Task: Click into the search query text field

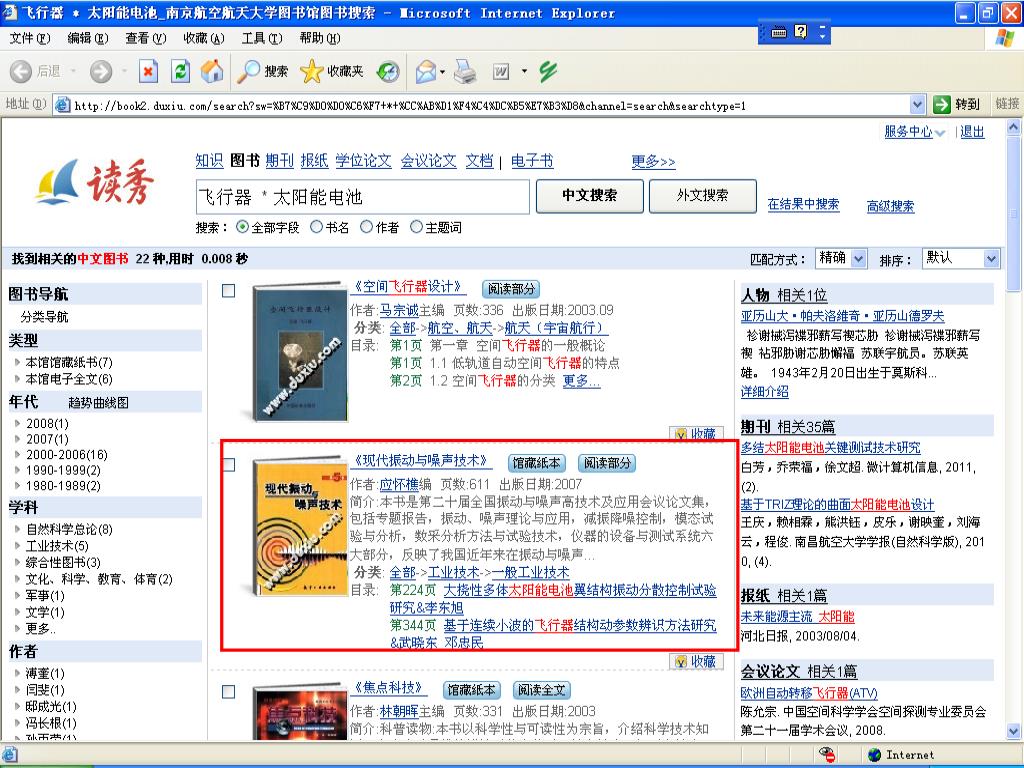Action: point(362,197)
